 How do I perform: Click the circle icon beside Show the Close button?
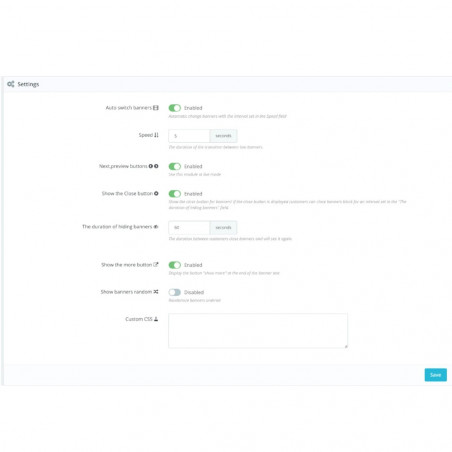pos(156,193)
